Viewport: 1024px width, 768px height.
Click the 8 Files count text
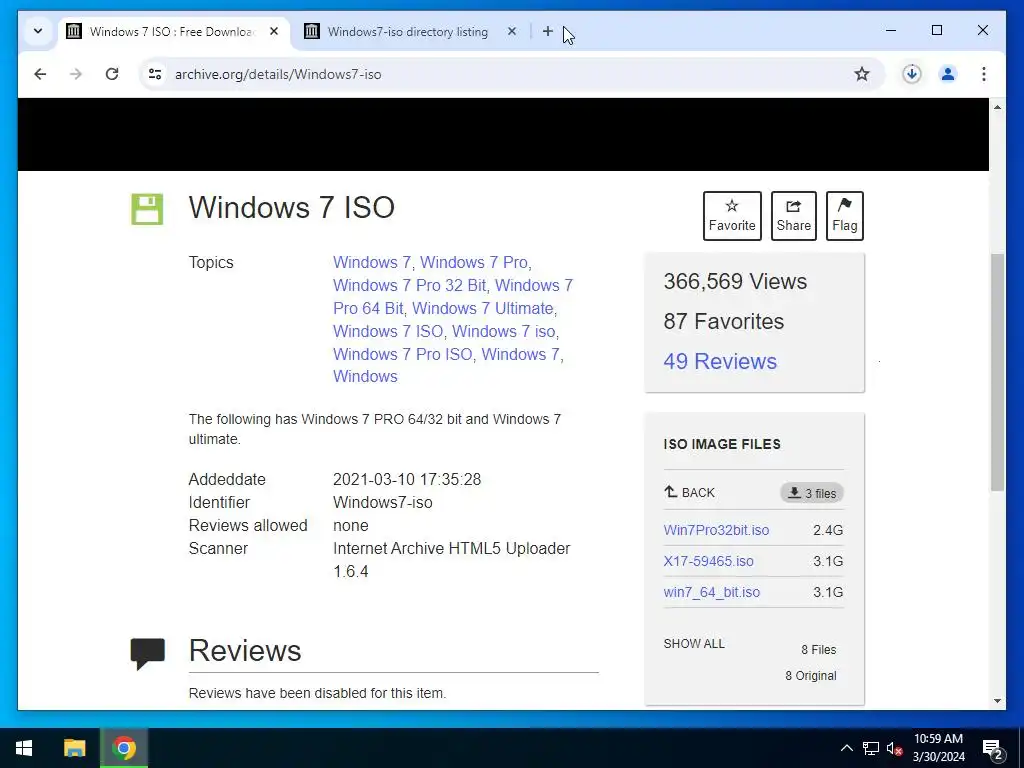(x=818, y=650)
